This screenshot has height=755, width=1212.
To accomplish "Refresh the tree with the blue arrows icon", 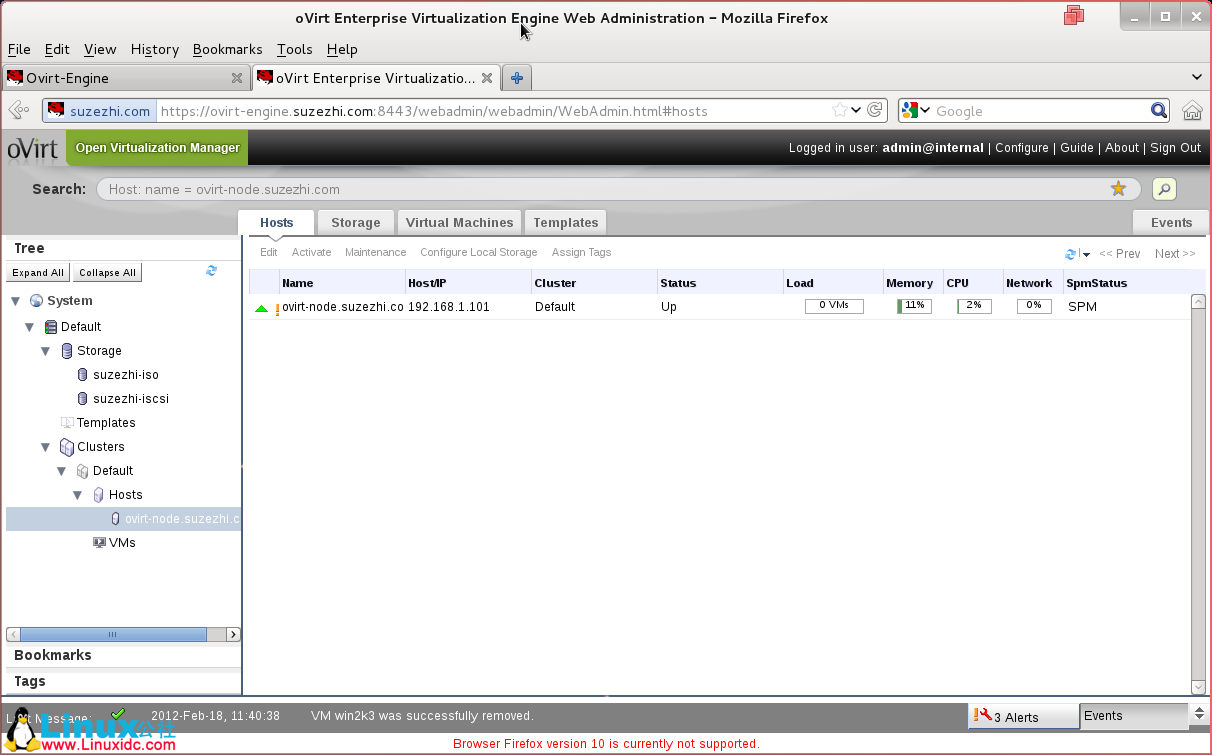I will (x=211, y=271).
